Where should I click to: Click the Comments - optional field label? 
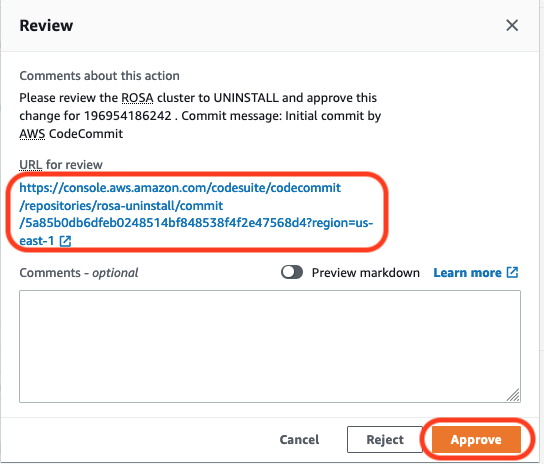point(79,273)
